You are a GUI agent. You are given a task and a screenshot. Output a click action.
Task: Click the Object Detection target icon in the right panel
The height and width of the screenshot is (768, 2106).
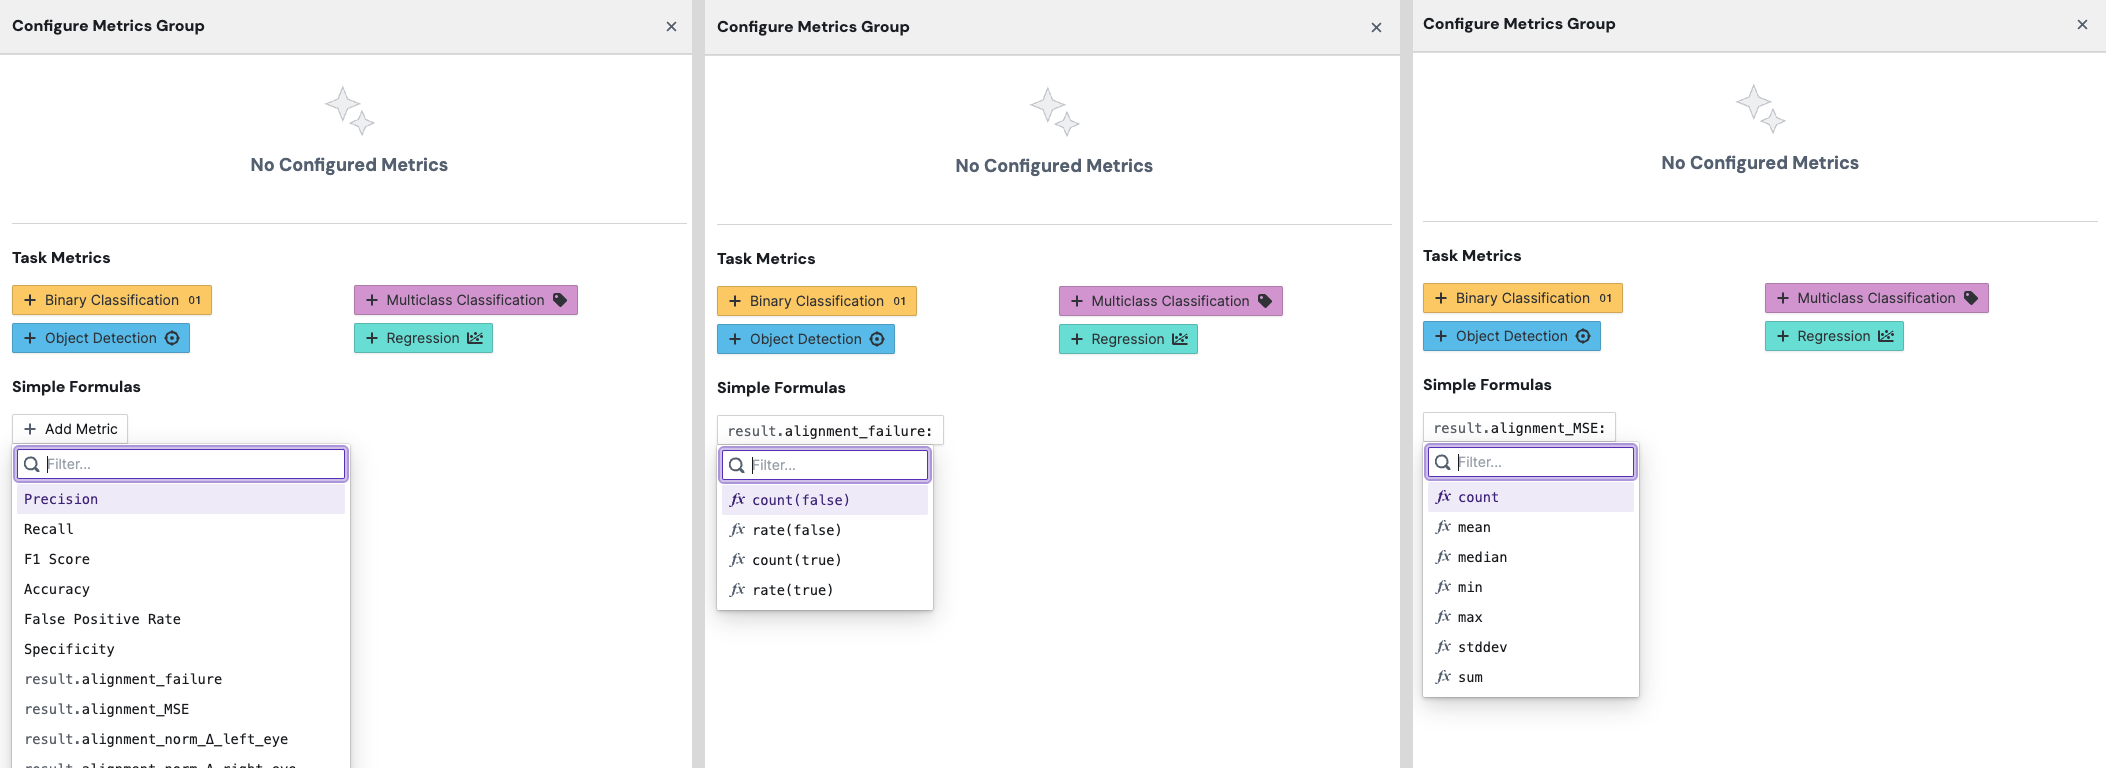point(1583,336)
